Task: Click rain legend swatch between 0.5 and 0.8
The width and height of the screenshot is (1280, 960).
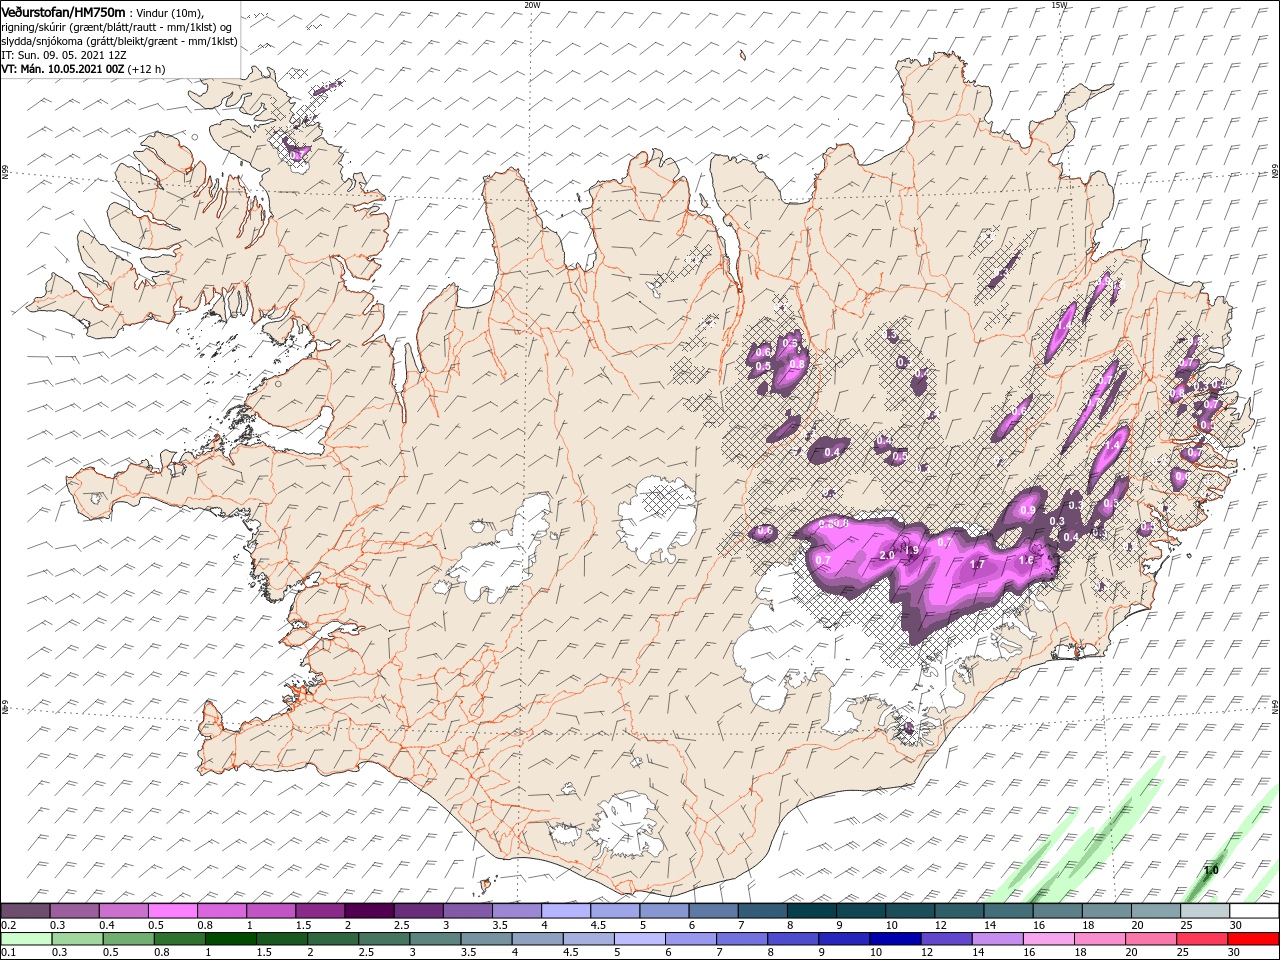Action: 128,939
